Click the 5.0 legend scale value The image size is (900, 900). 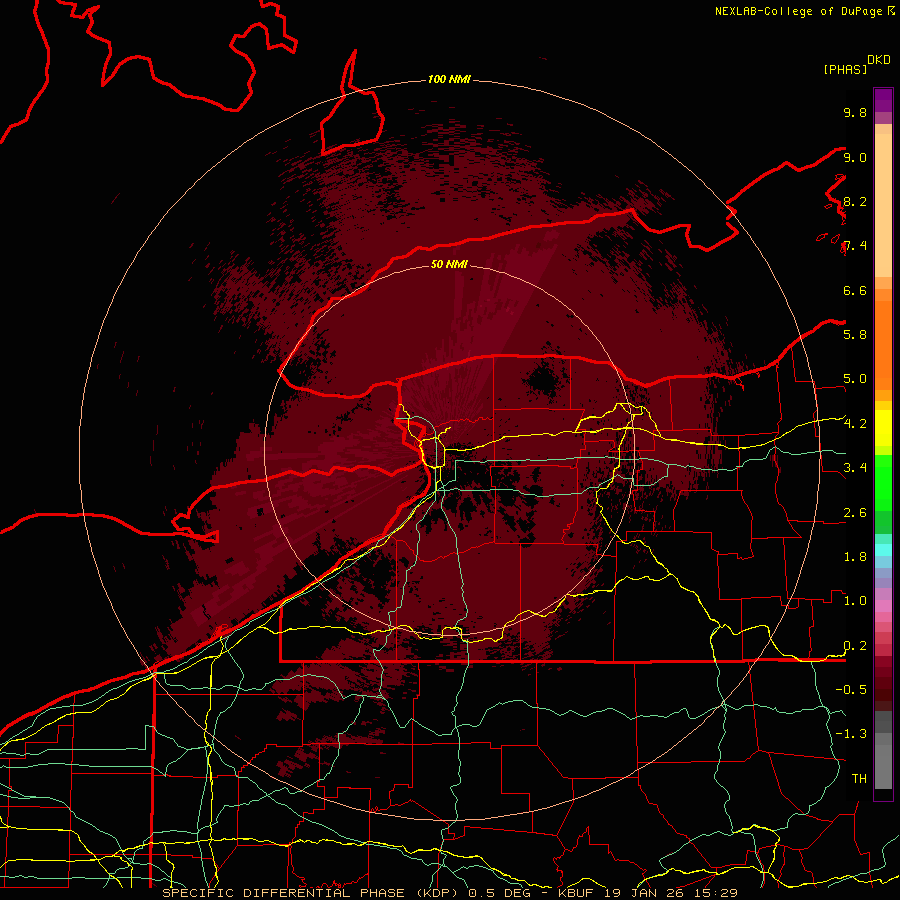[x=855, y=379]
